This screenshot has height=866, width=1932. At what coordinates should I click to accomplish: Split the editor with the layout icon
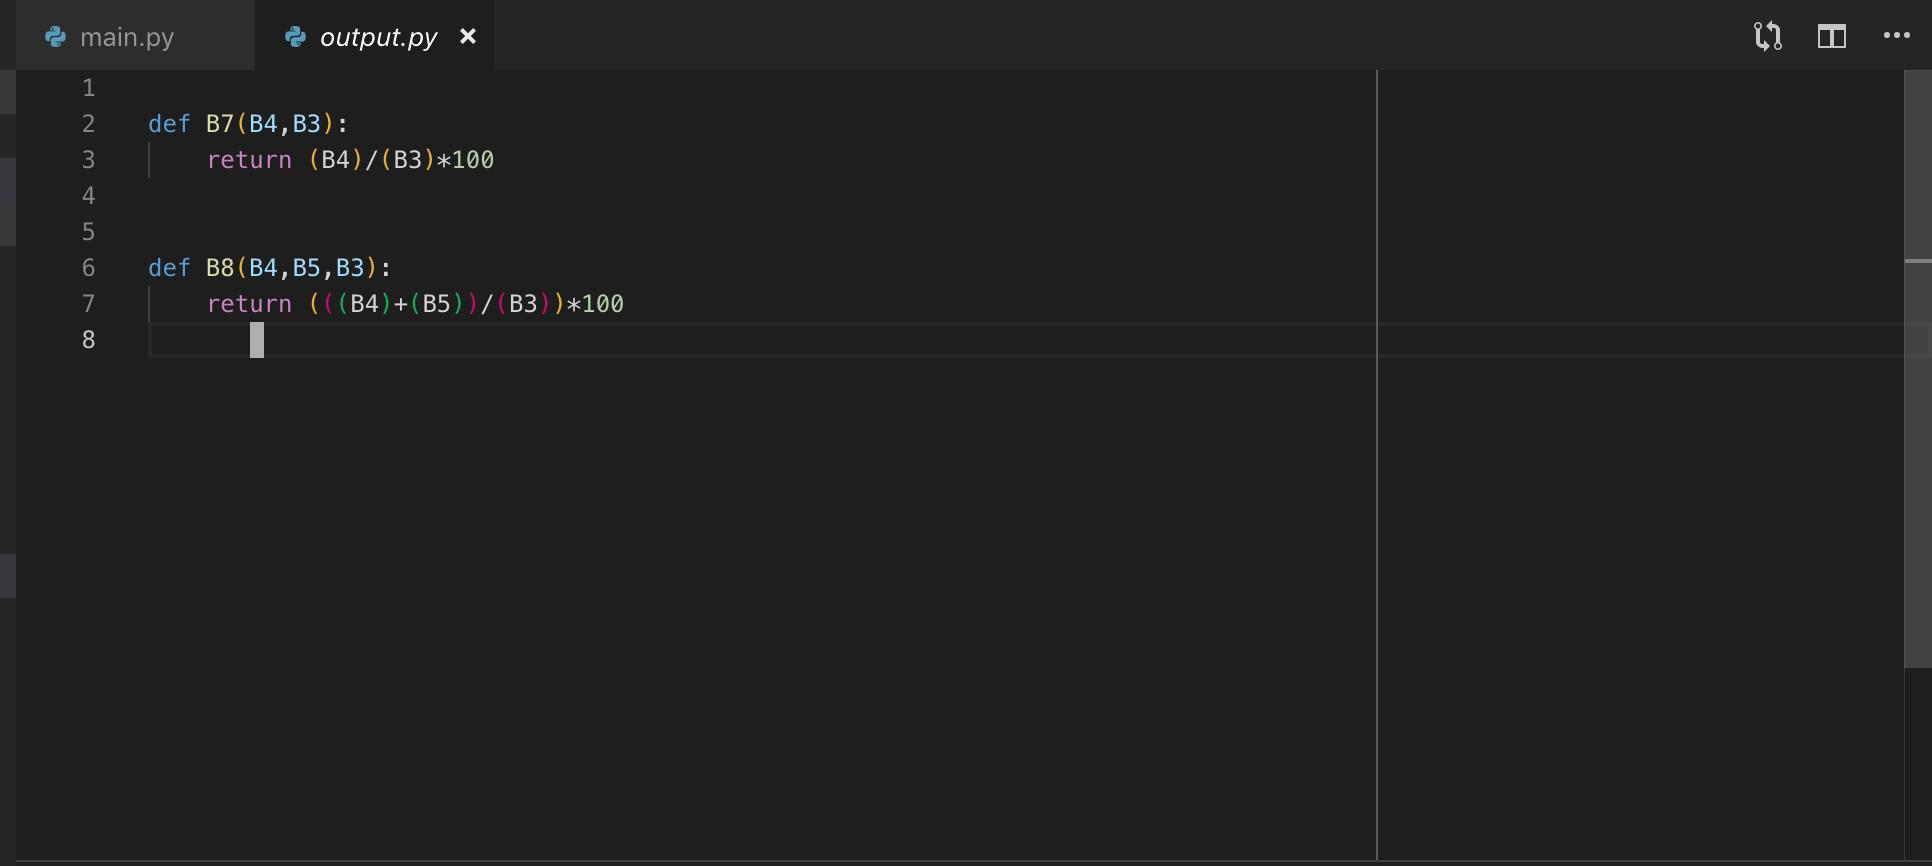click(x=1831, y=37)
